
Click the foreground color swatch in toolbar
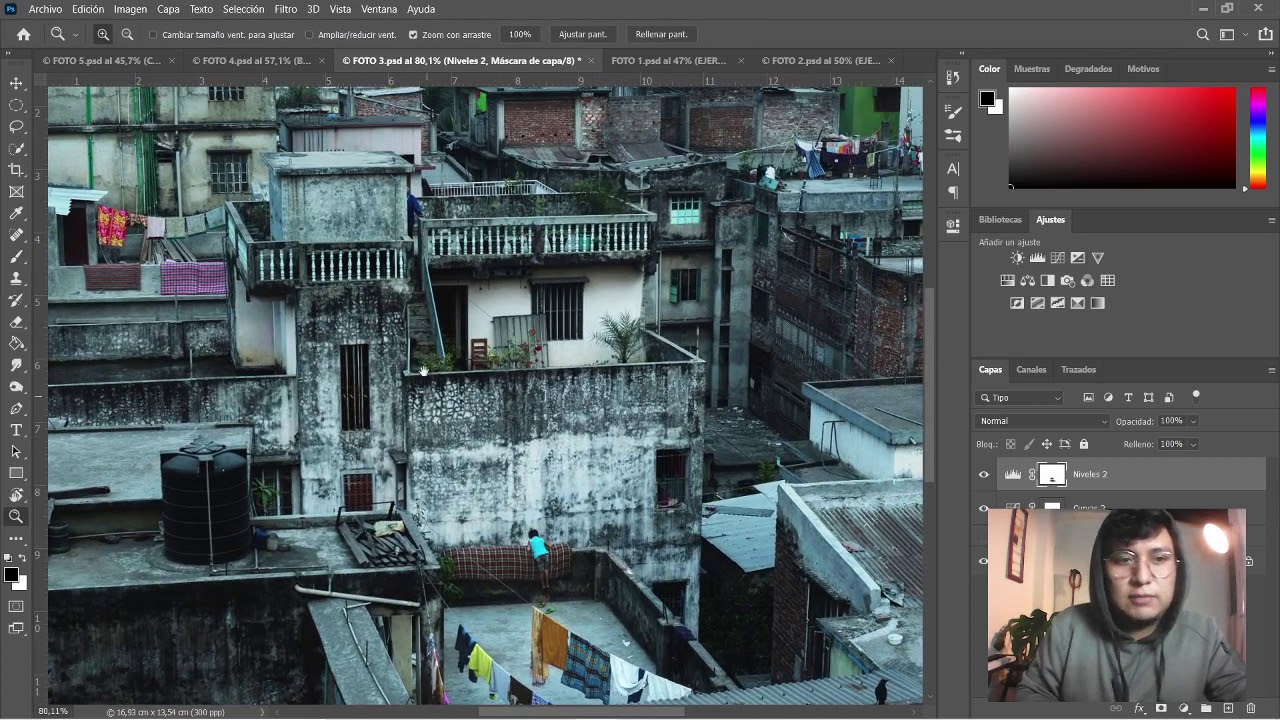pos(11,575)
